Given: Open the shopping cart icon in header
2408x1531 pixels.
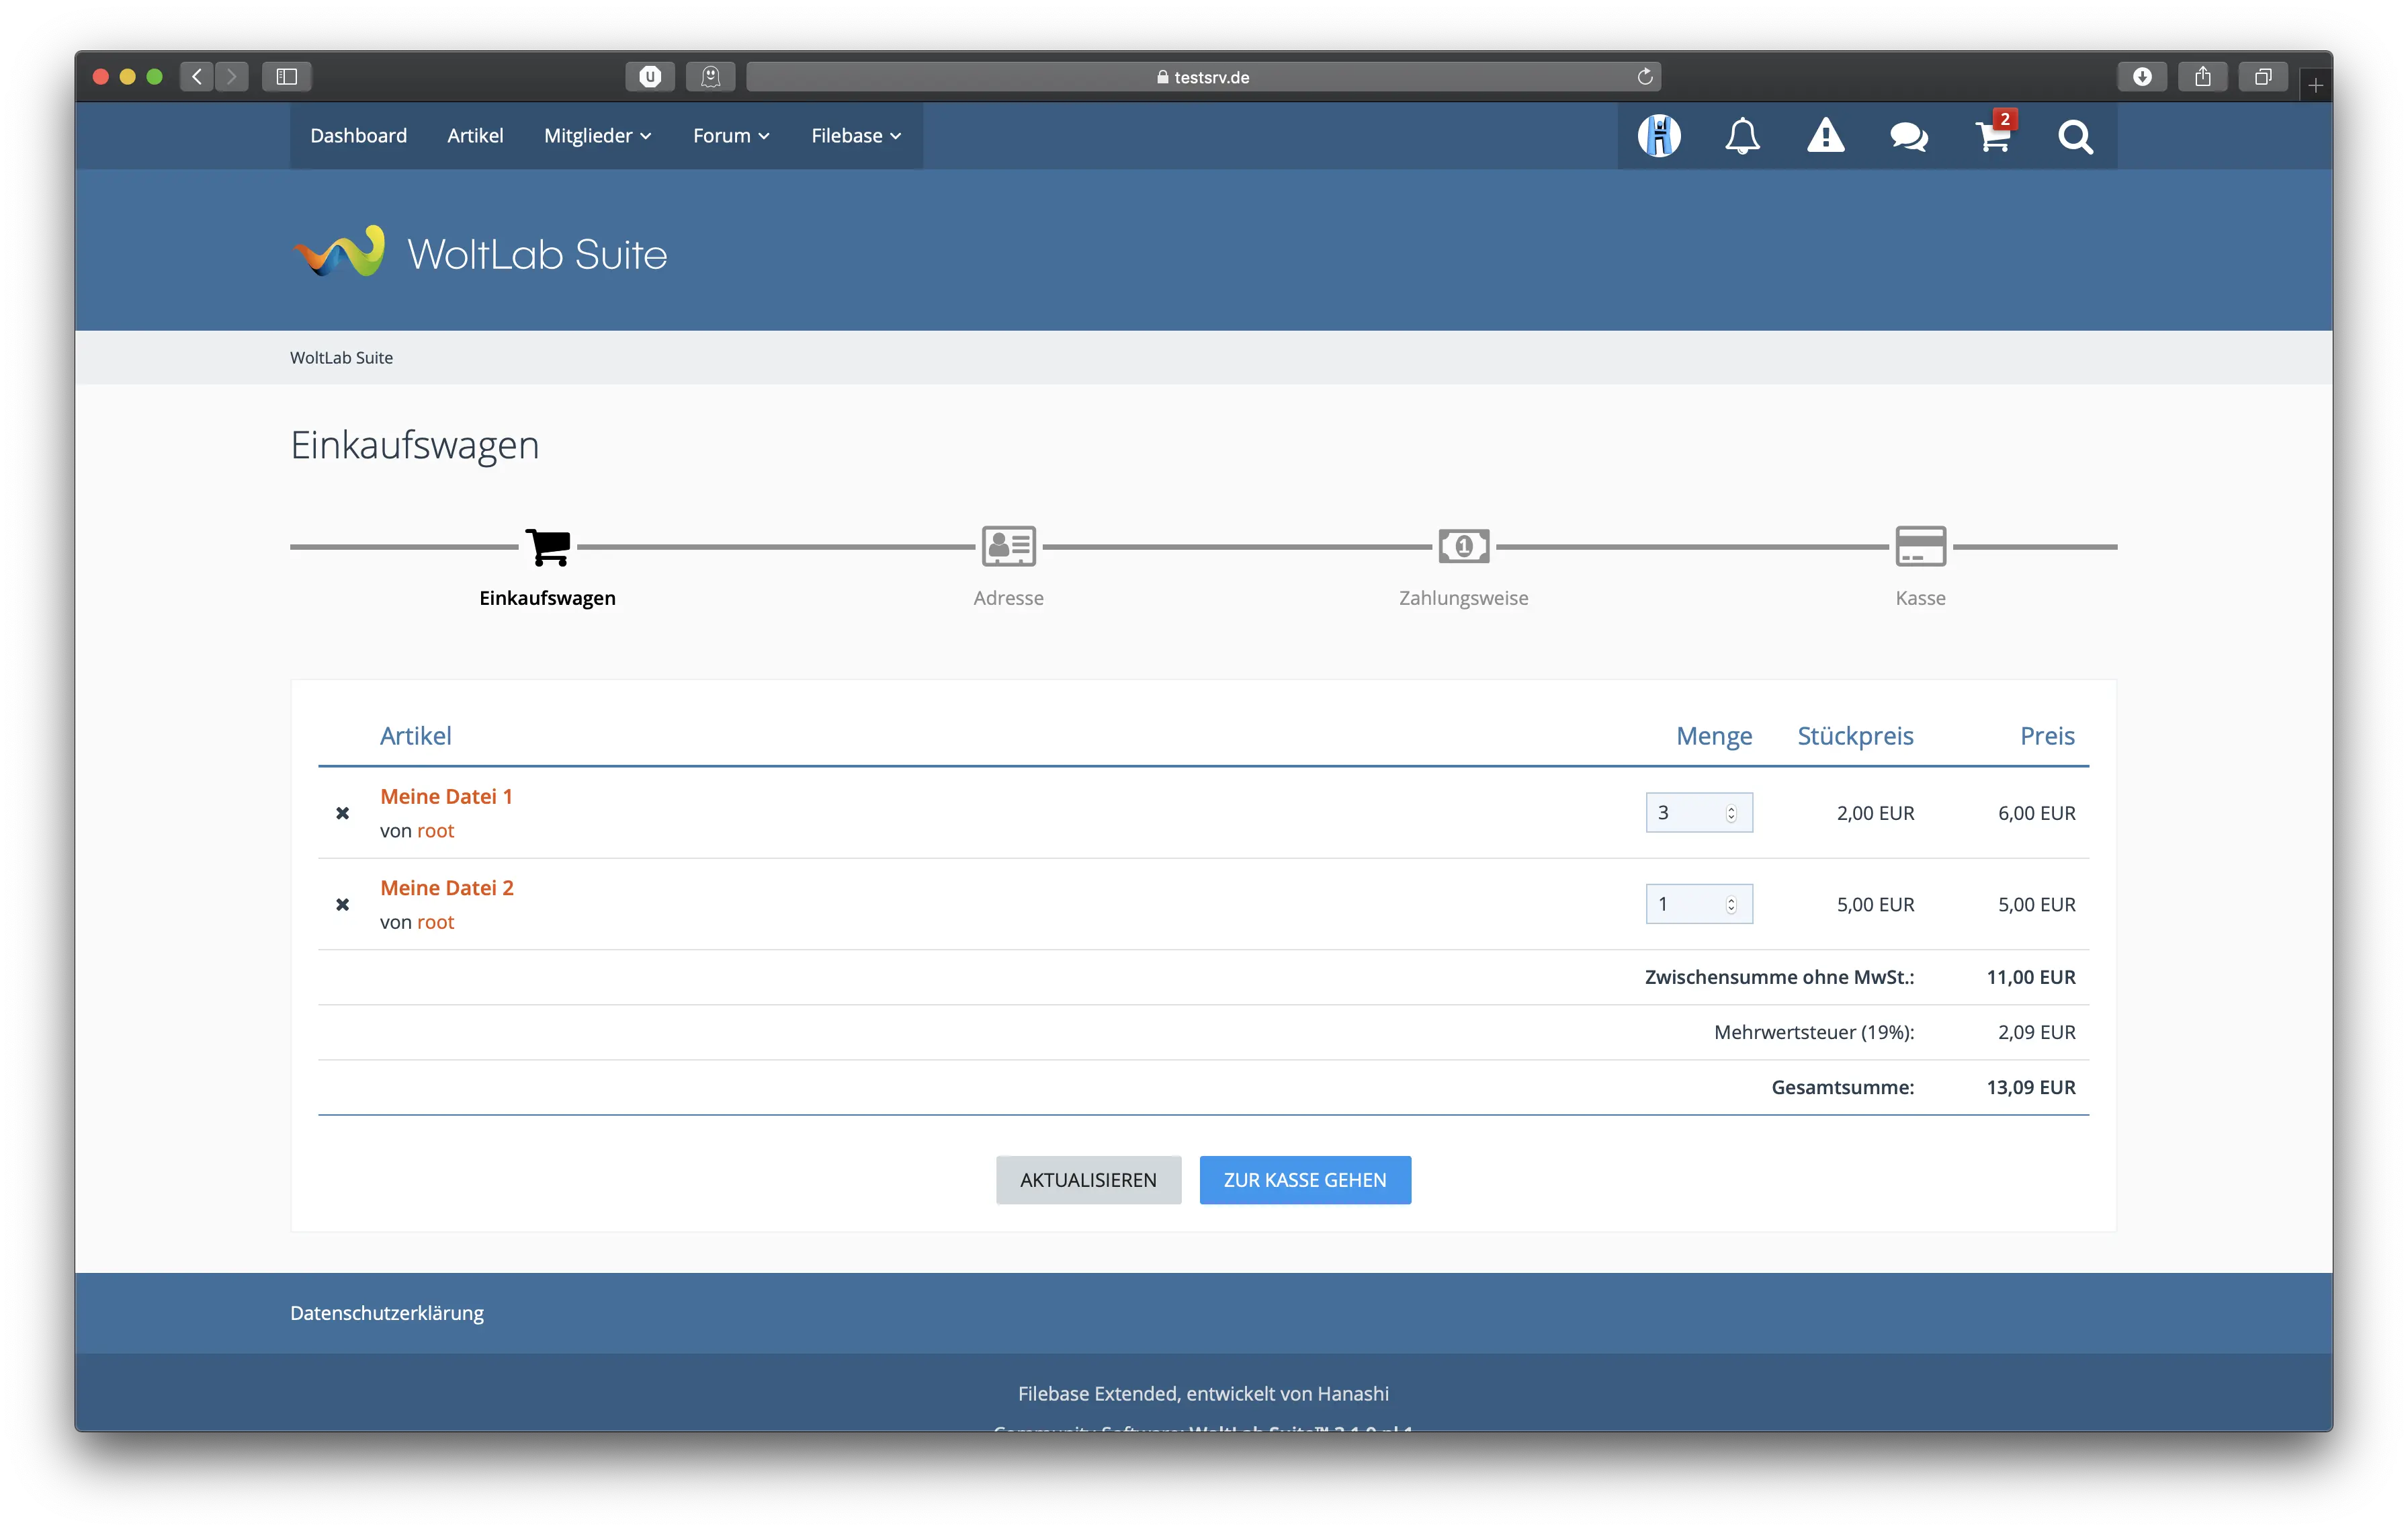Looking at the screenshot, I should tap(1992, 136).
